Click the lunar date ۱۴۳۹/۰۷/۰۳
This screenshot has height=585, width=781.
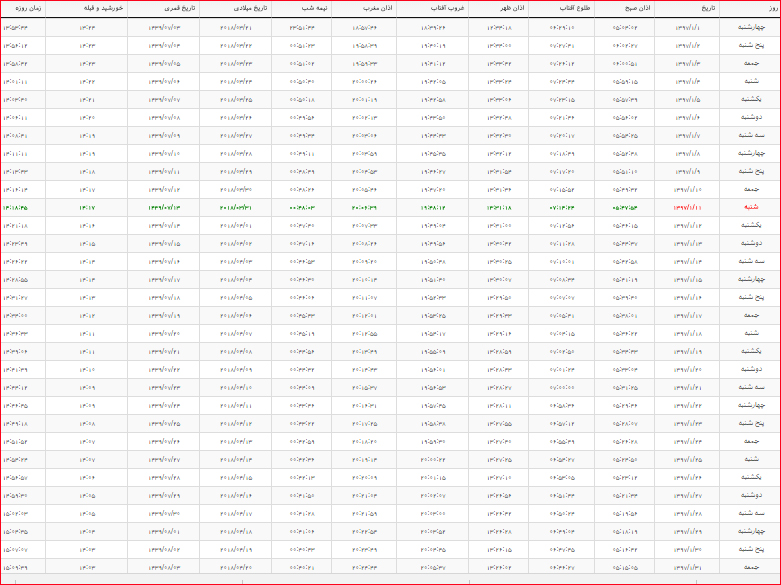point(164,27)
